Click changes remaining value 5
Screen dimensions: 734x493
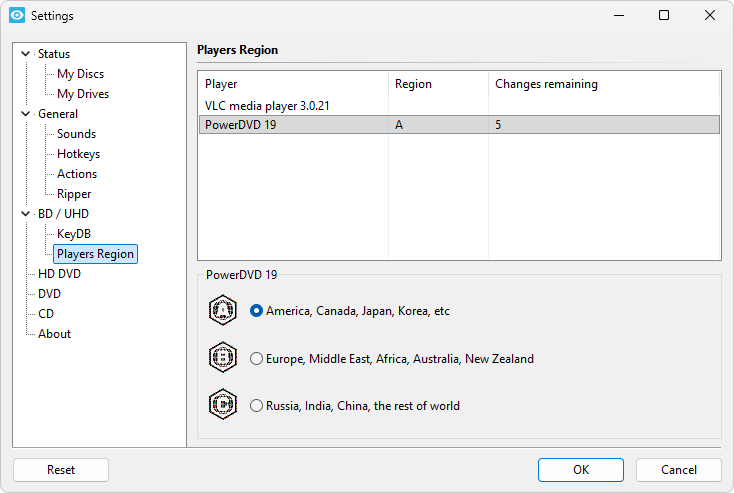(498, 125)
